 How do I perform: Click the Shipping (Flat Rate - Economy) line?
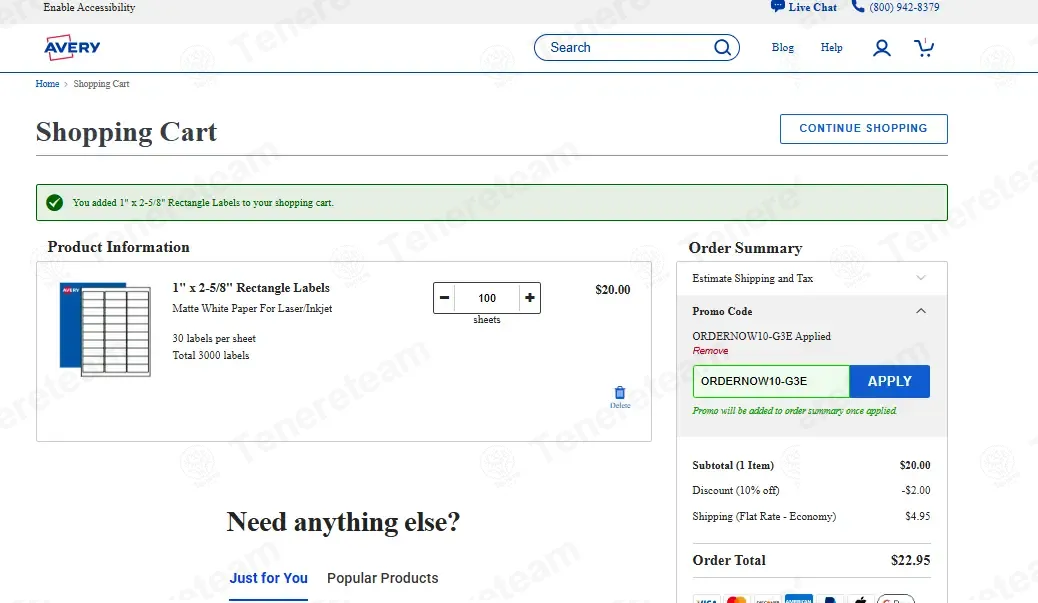click(x=811, y=516)
